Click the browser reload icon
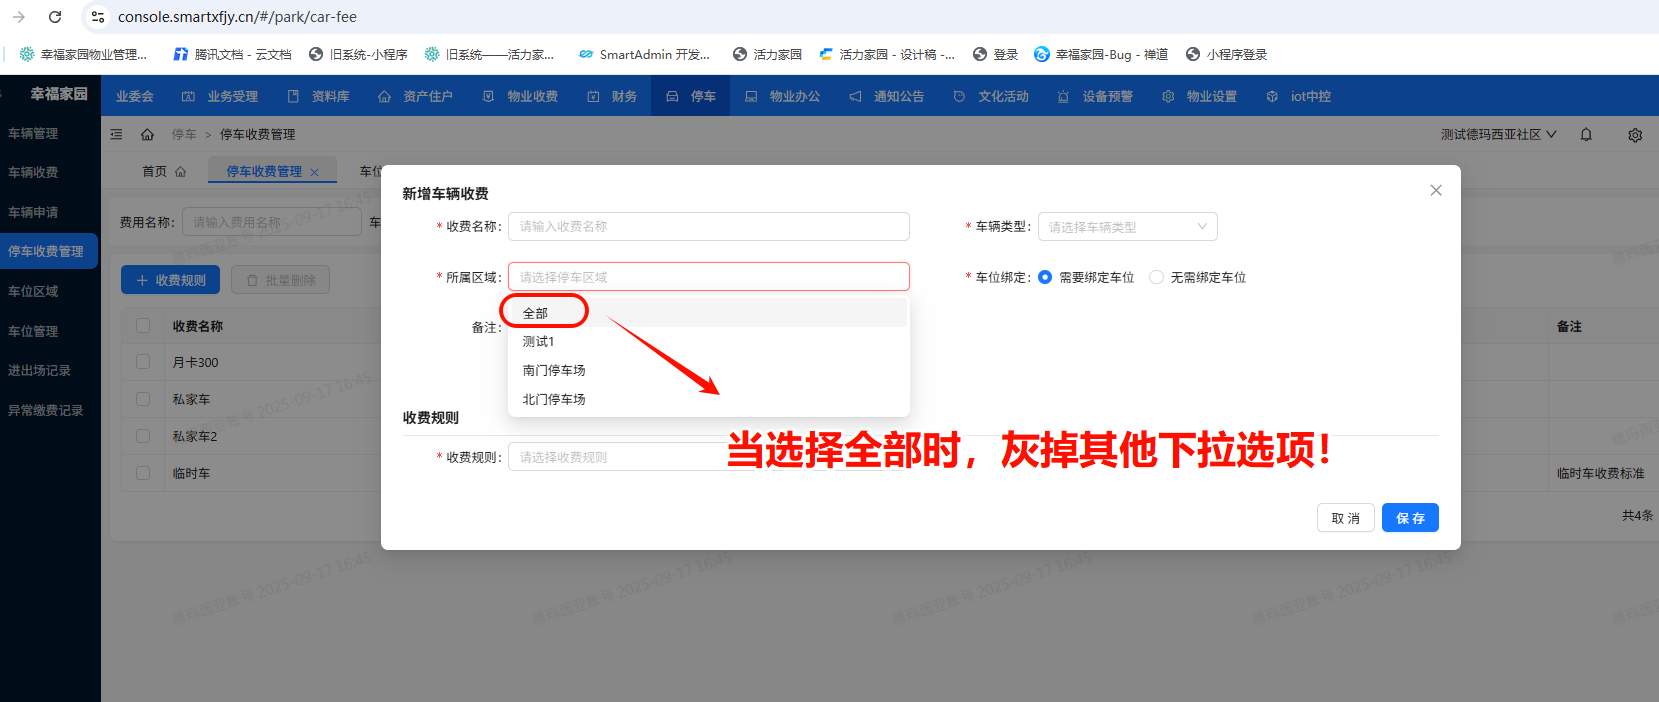 tap(55, 17)
